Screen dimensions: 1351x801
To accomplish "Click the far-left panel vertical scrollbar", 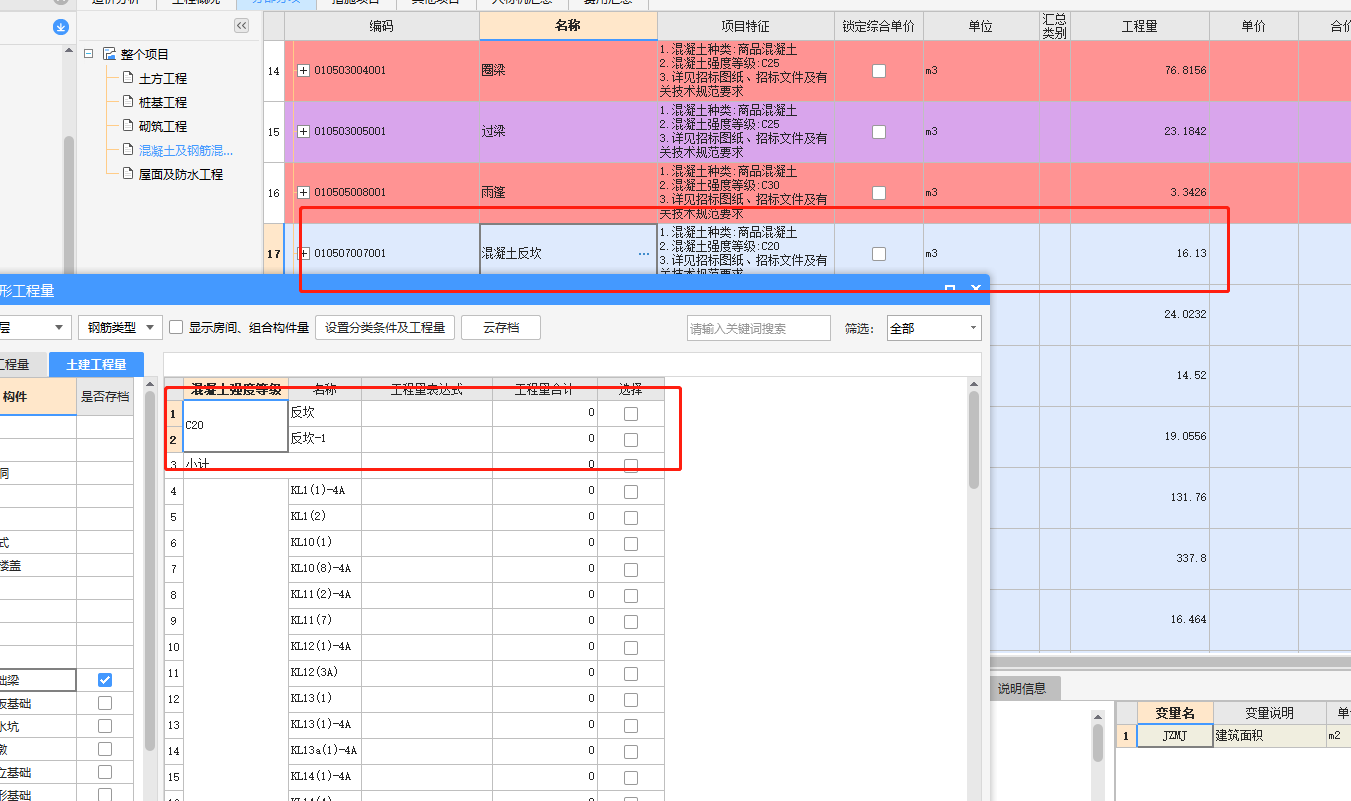I will click(69, 205).
